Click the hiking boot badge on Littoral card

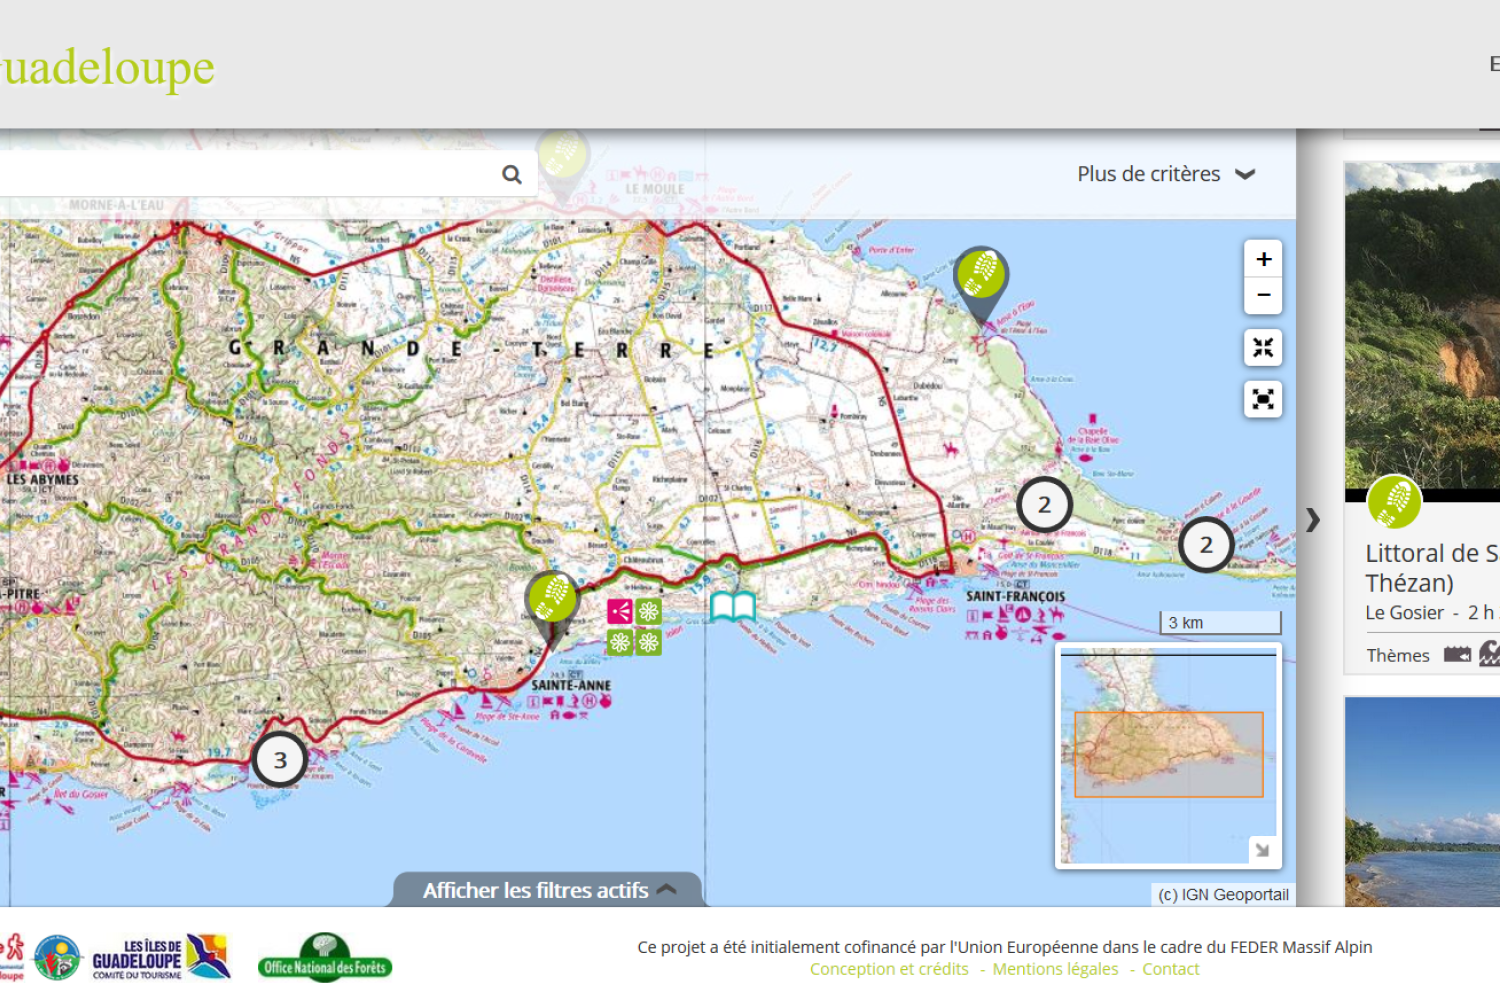[1394, 502]
